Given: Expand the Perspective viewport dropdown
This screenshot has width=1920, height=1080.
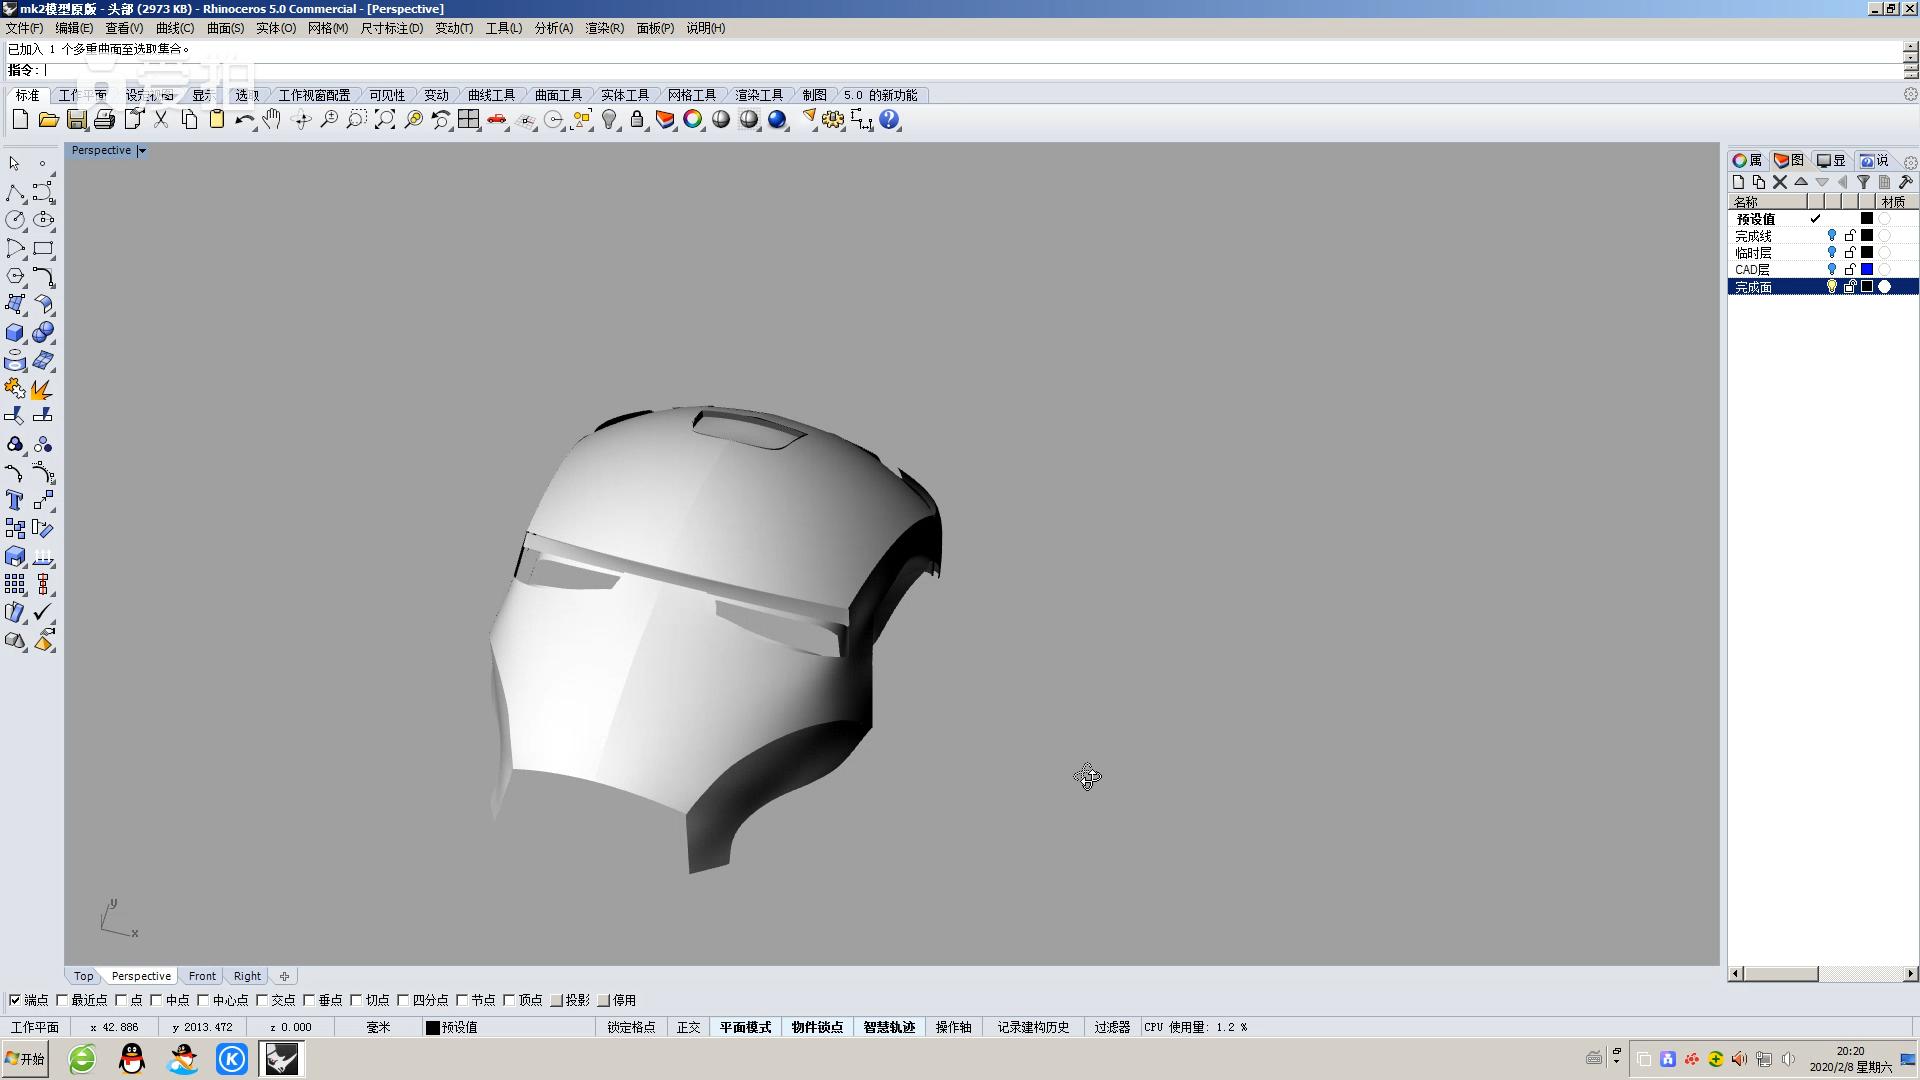Looking at the screenshot, I should pos(142,149).
